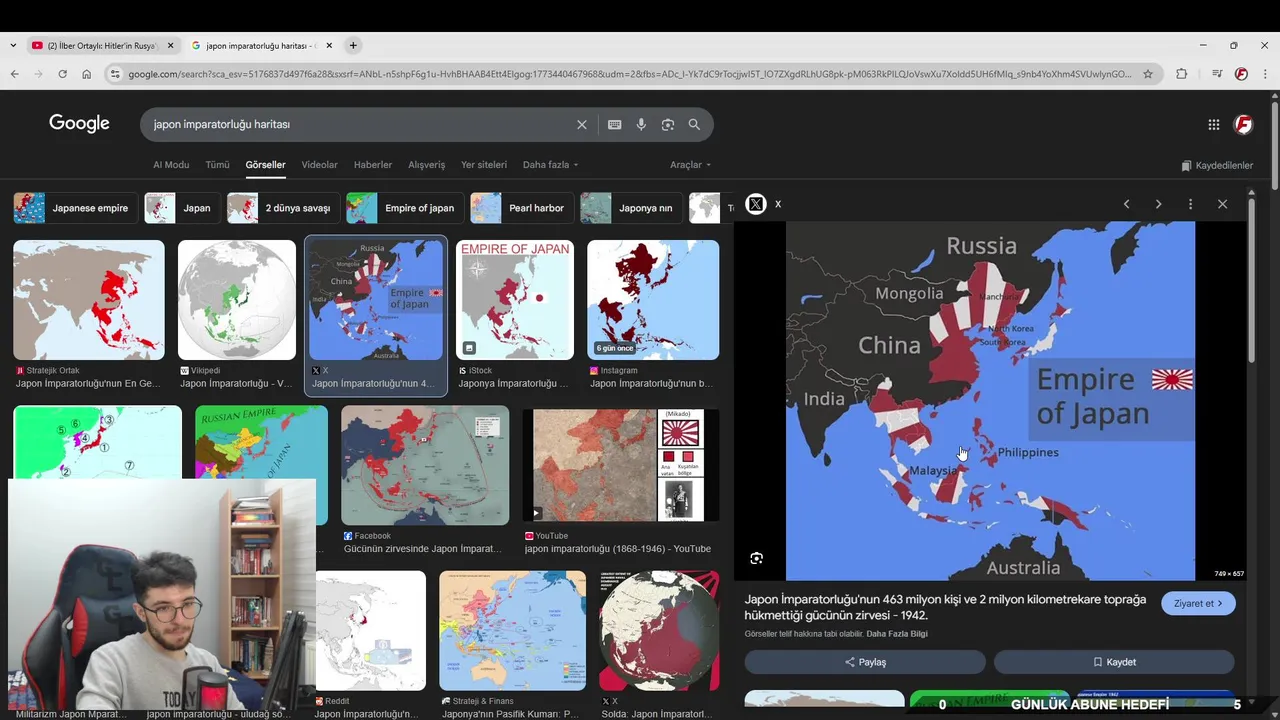Open Google account profile avatar

[x=1243, y=125]
